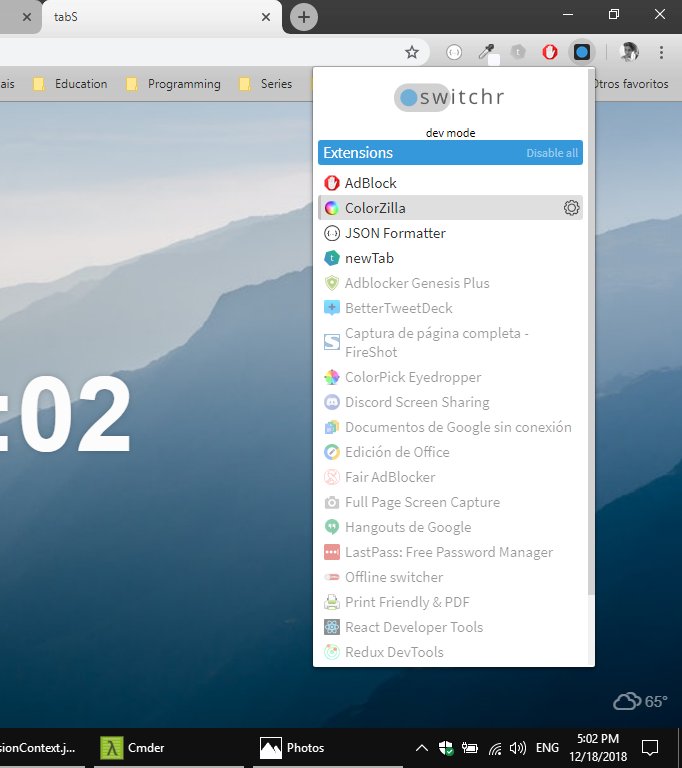
Task: Enable LastPass: Free Password Manager by name
Action: [449, 552]
